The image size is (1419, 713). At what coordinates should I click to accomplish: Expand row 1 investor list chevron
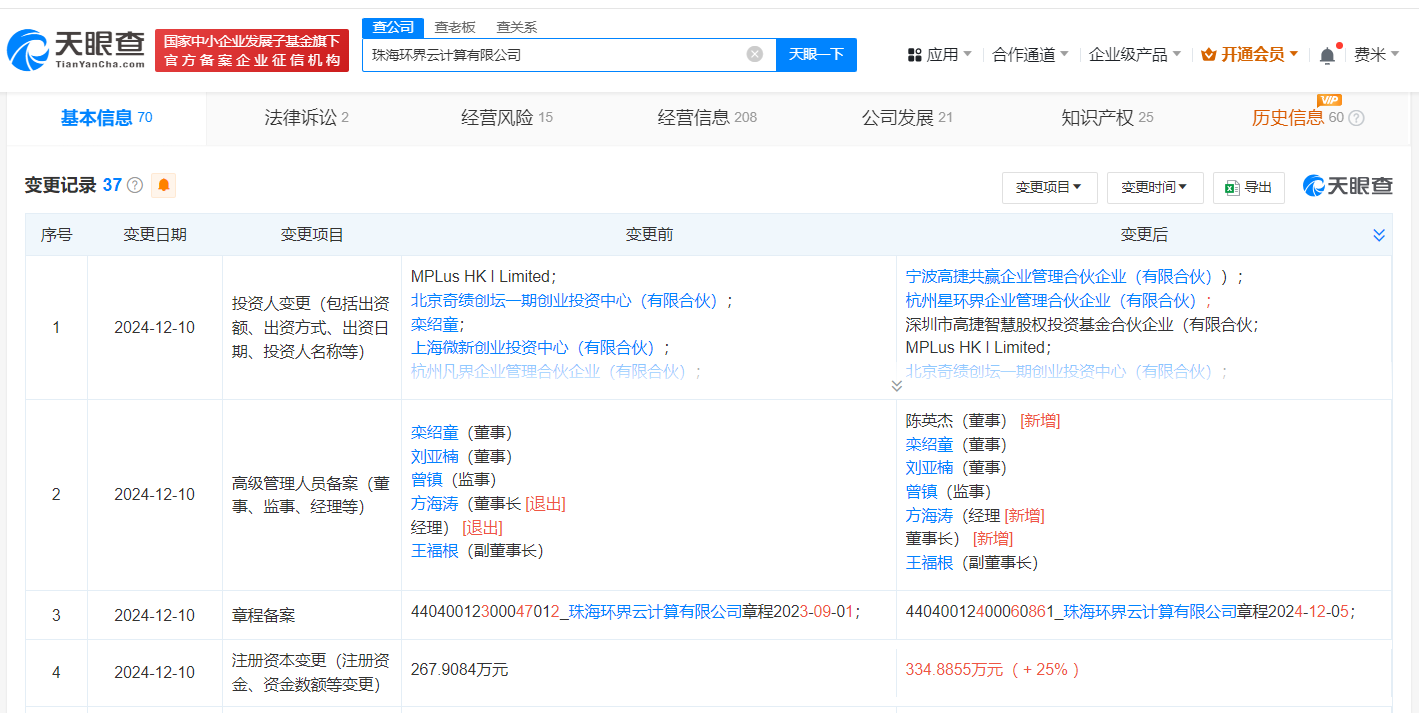[x=896, y=385]
